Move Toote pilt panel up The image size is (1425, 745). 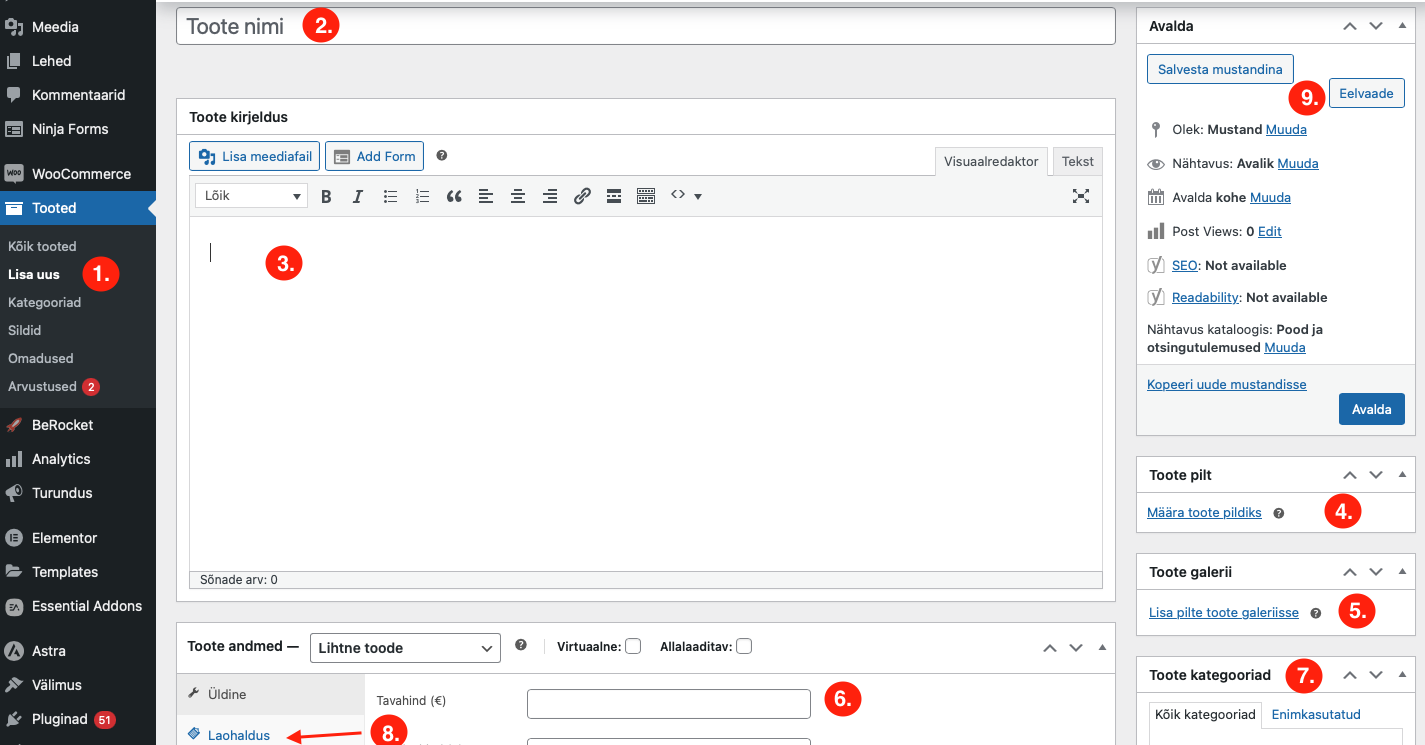pyautogui.click(x=1350, y=475)
